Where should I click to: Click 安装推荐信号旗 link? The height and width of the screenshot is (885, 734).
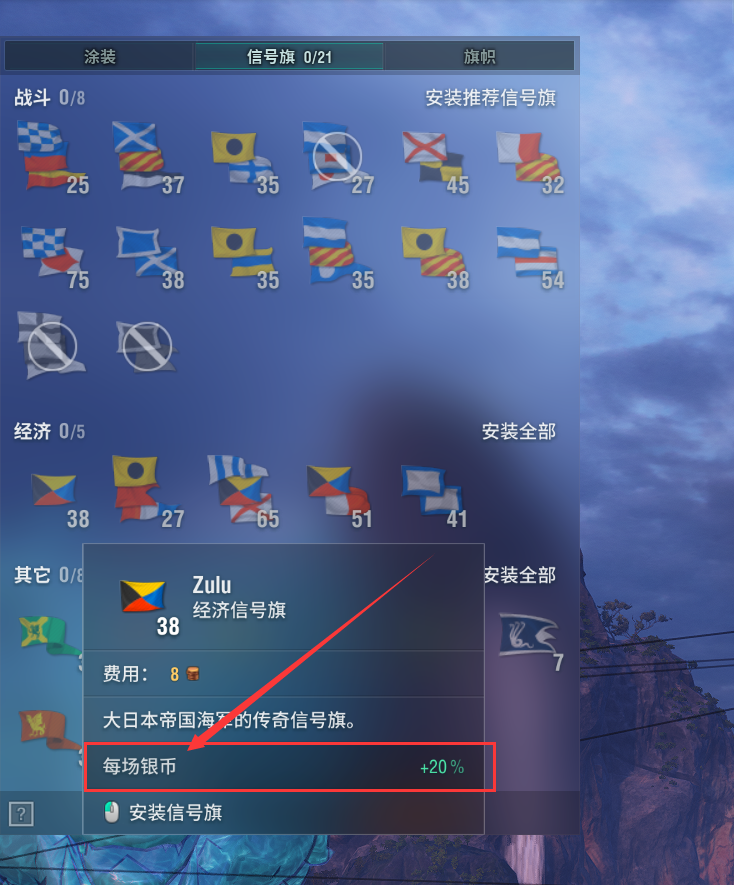point(490,98)
